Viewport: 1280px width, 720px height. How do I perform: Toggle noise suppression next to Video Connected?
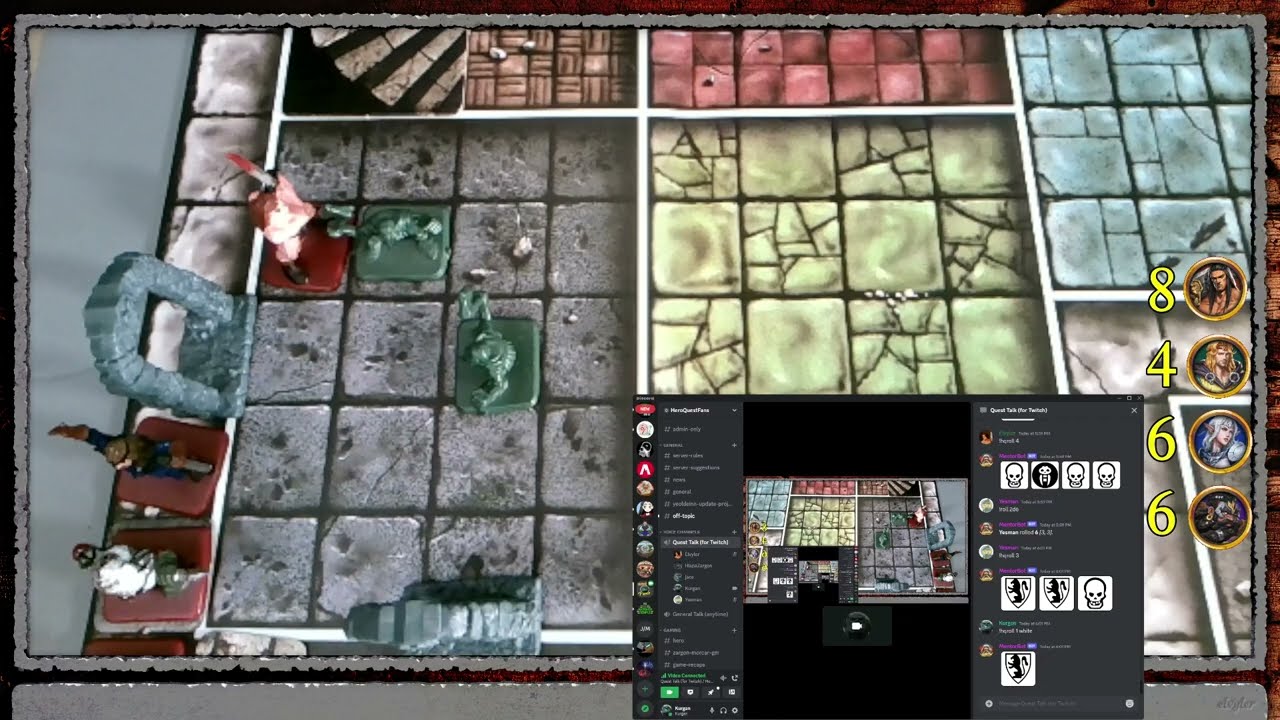723,678
